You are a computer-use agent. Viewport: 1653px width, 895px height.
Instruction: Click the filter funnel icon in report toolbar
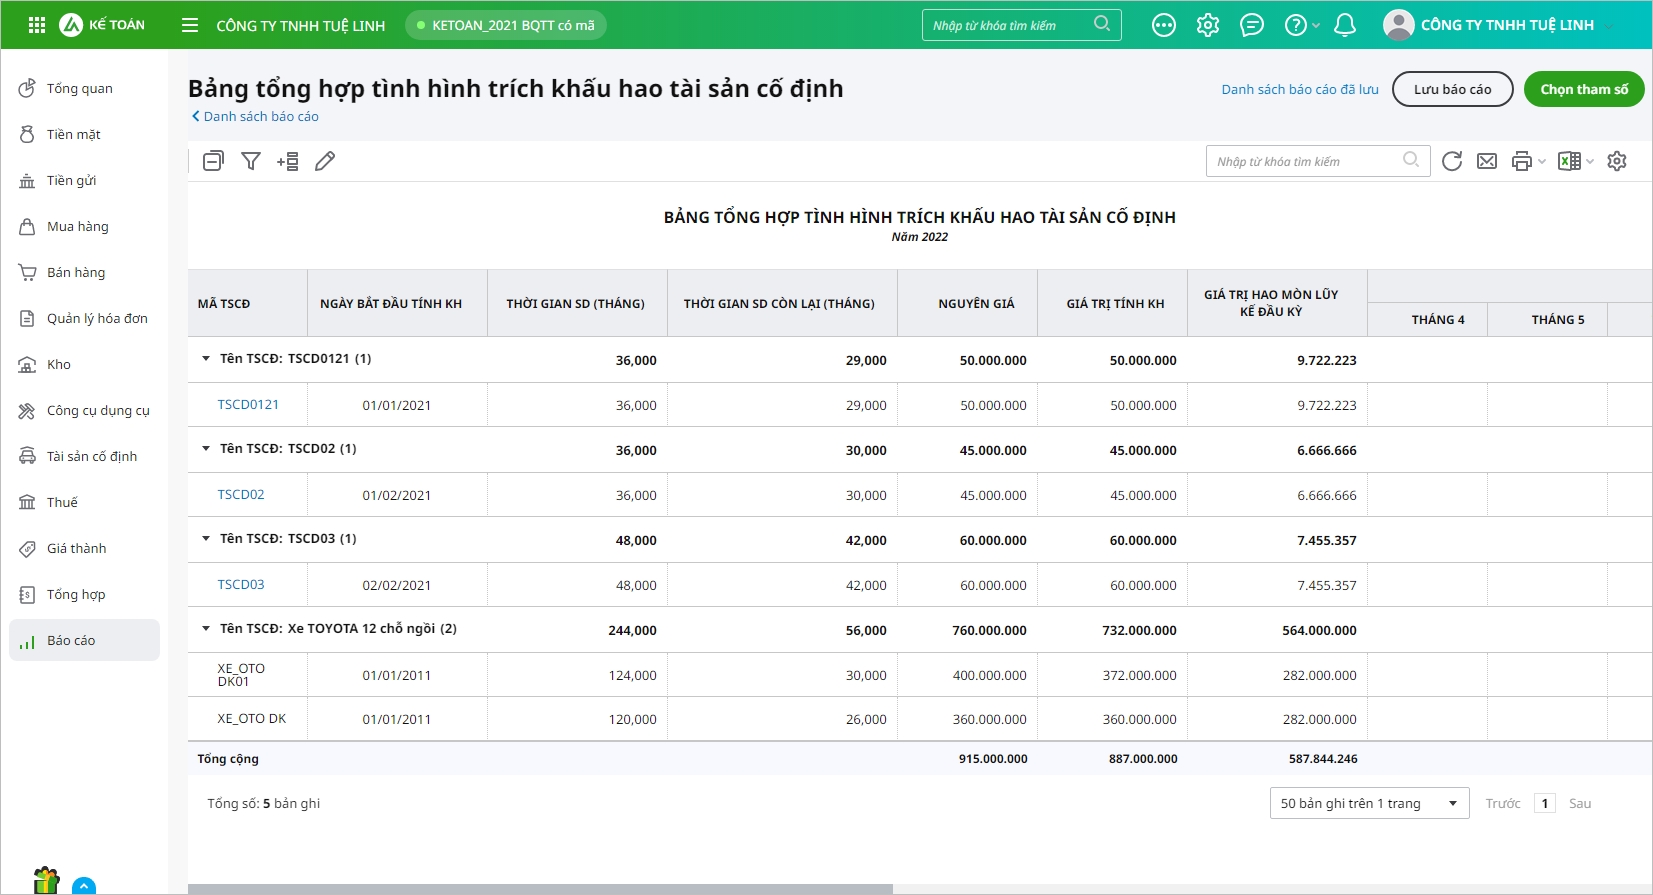coord(251,161)
